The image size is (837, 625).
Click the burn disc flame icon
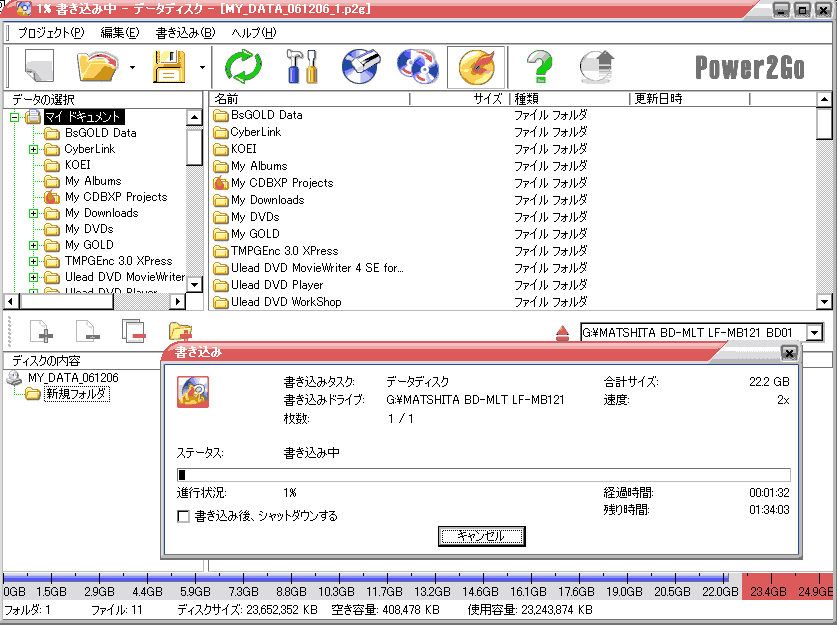[476, 67]
